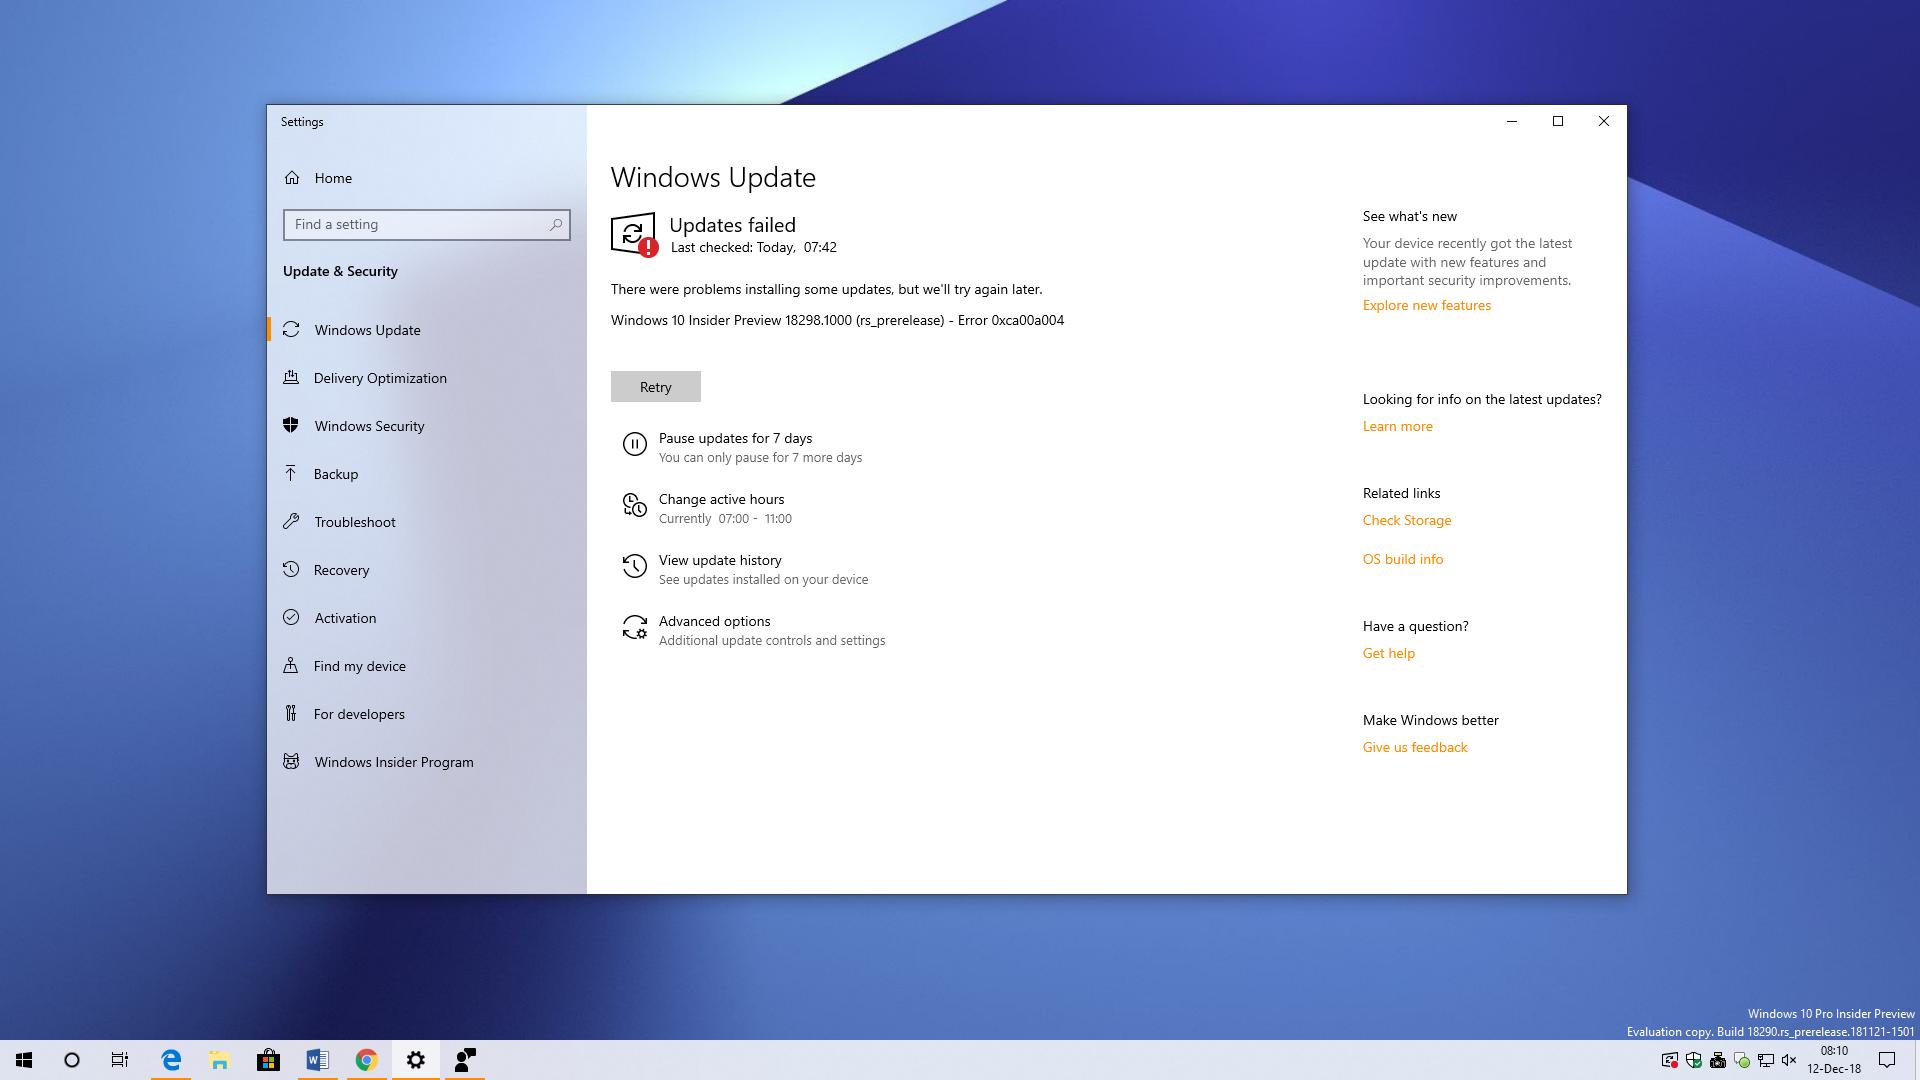1920x1080 pixels.
Task: Switch to Google Chrome on taskbar
Action: (x=367, y=1060)
